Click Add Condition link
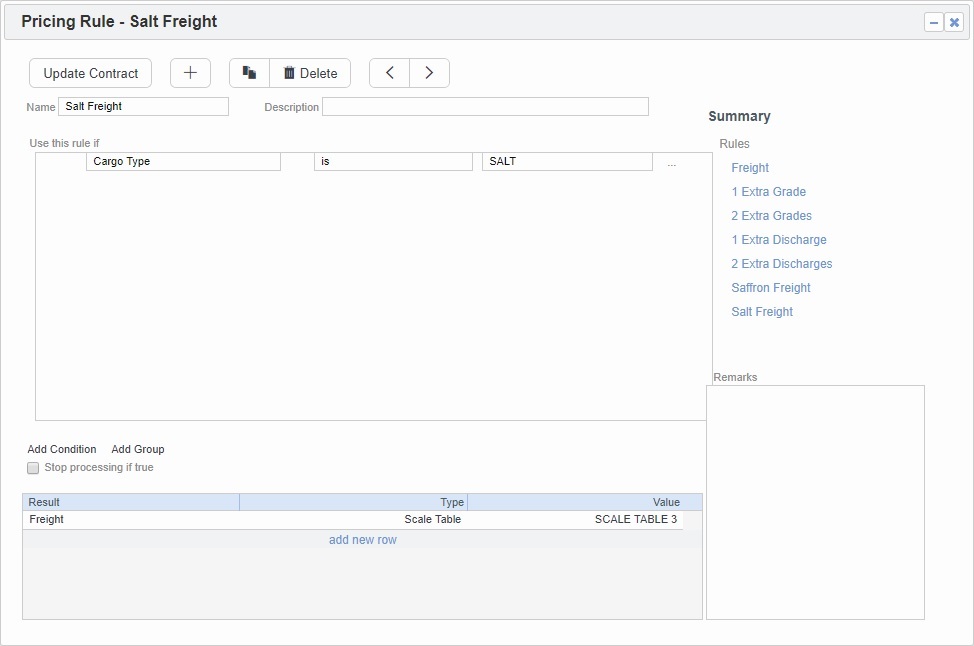 [x=62, y=449]
